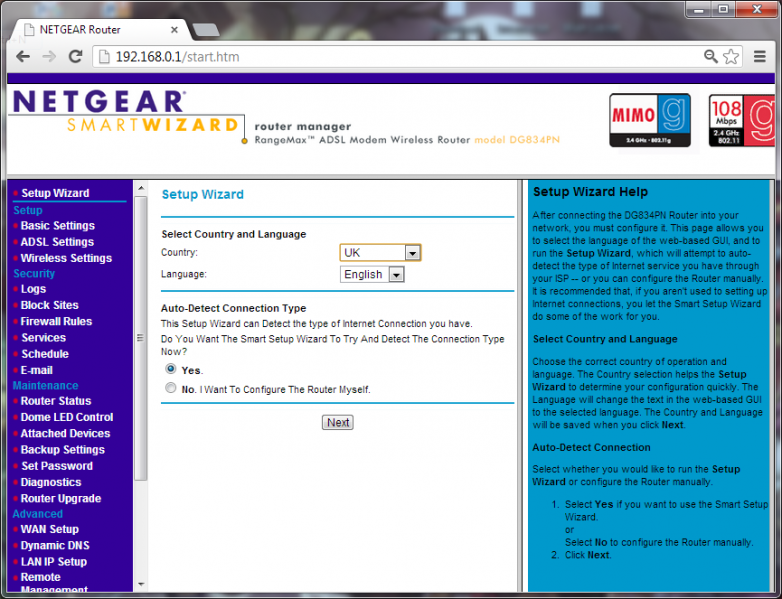This screenshot has height=599, width=782.
Task: Open Router Upgrade
Action: 60,499
